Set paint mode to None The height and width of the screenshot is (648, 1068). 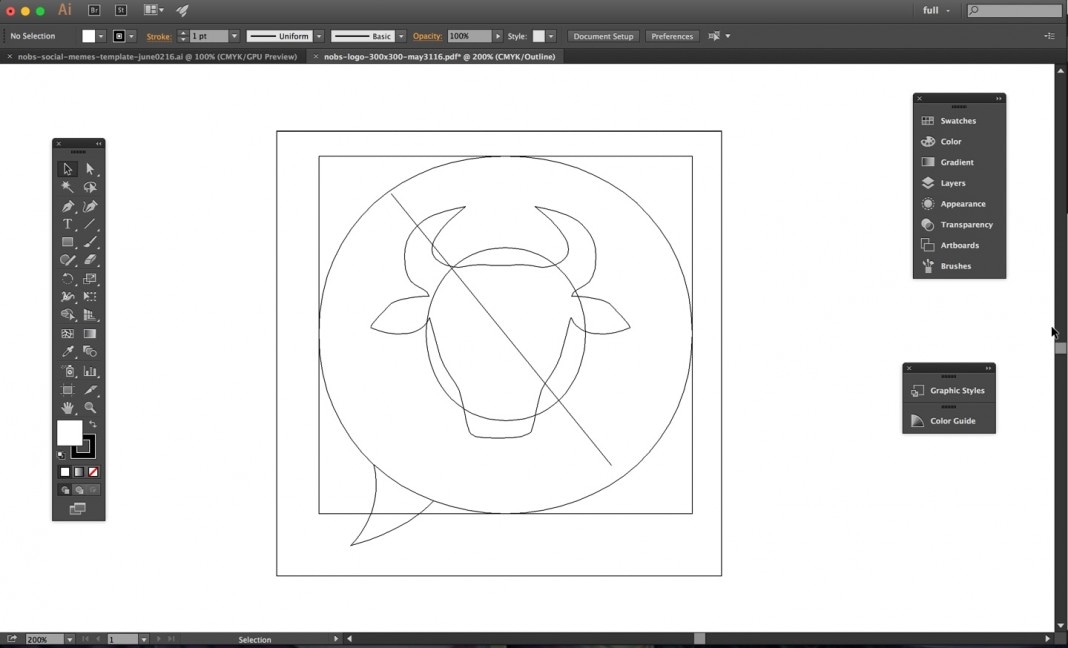[x=93, y=472]
